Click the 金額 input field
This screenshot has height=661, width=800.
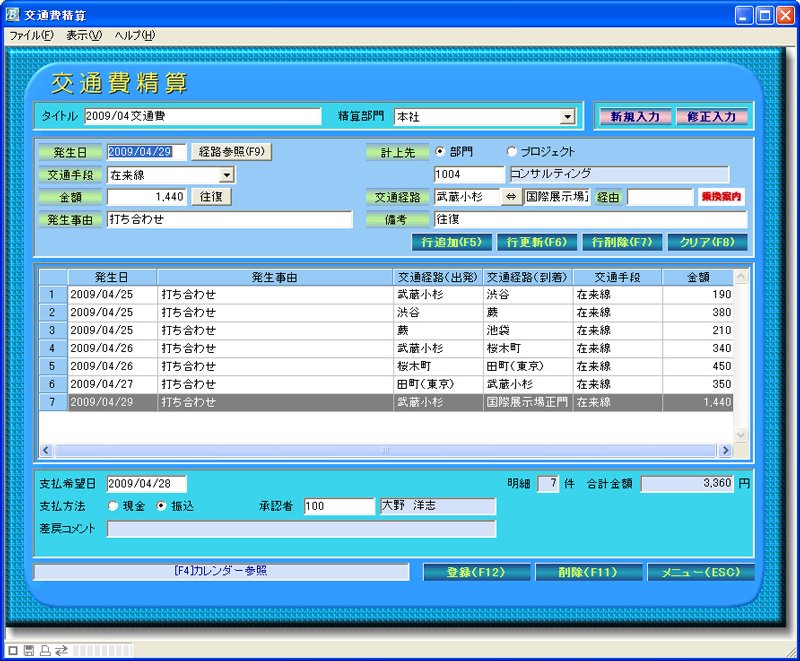tap(147, 197)
